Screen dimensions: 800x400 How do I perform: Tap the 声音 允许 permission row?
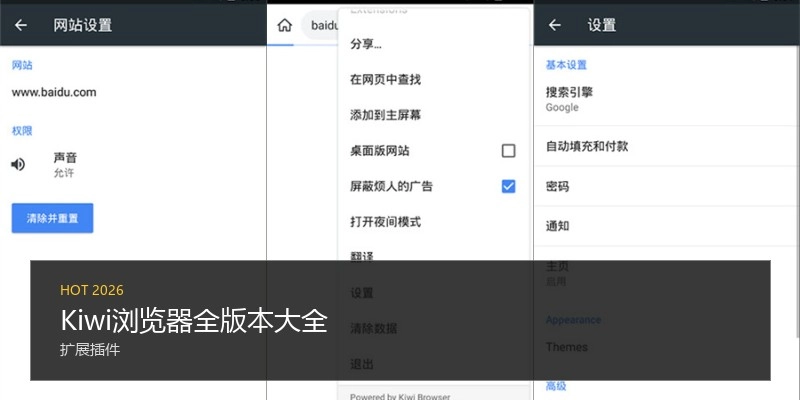click(x=133, y=165)
